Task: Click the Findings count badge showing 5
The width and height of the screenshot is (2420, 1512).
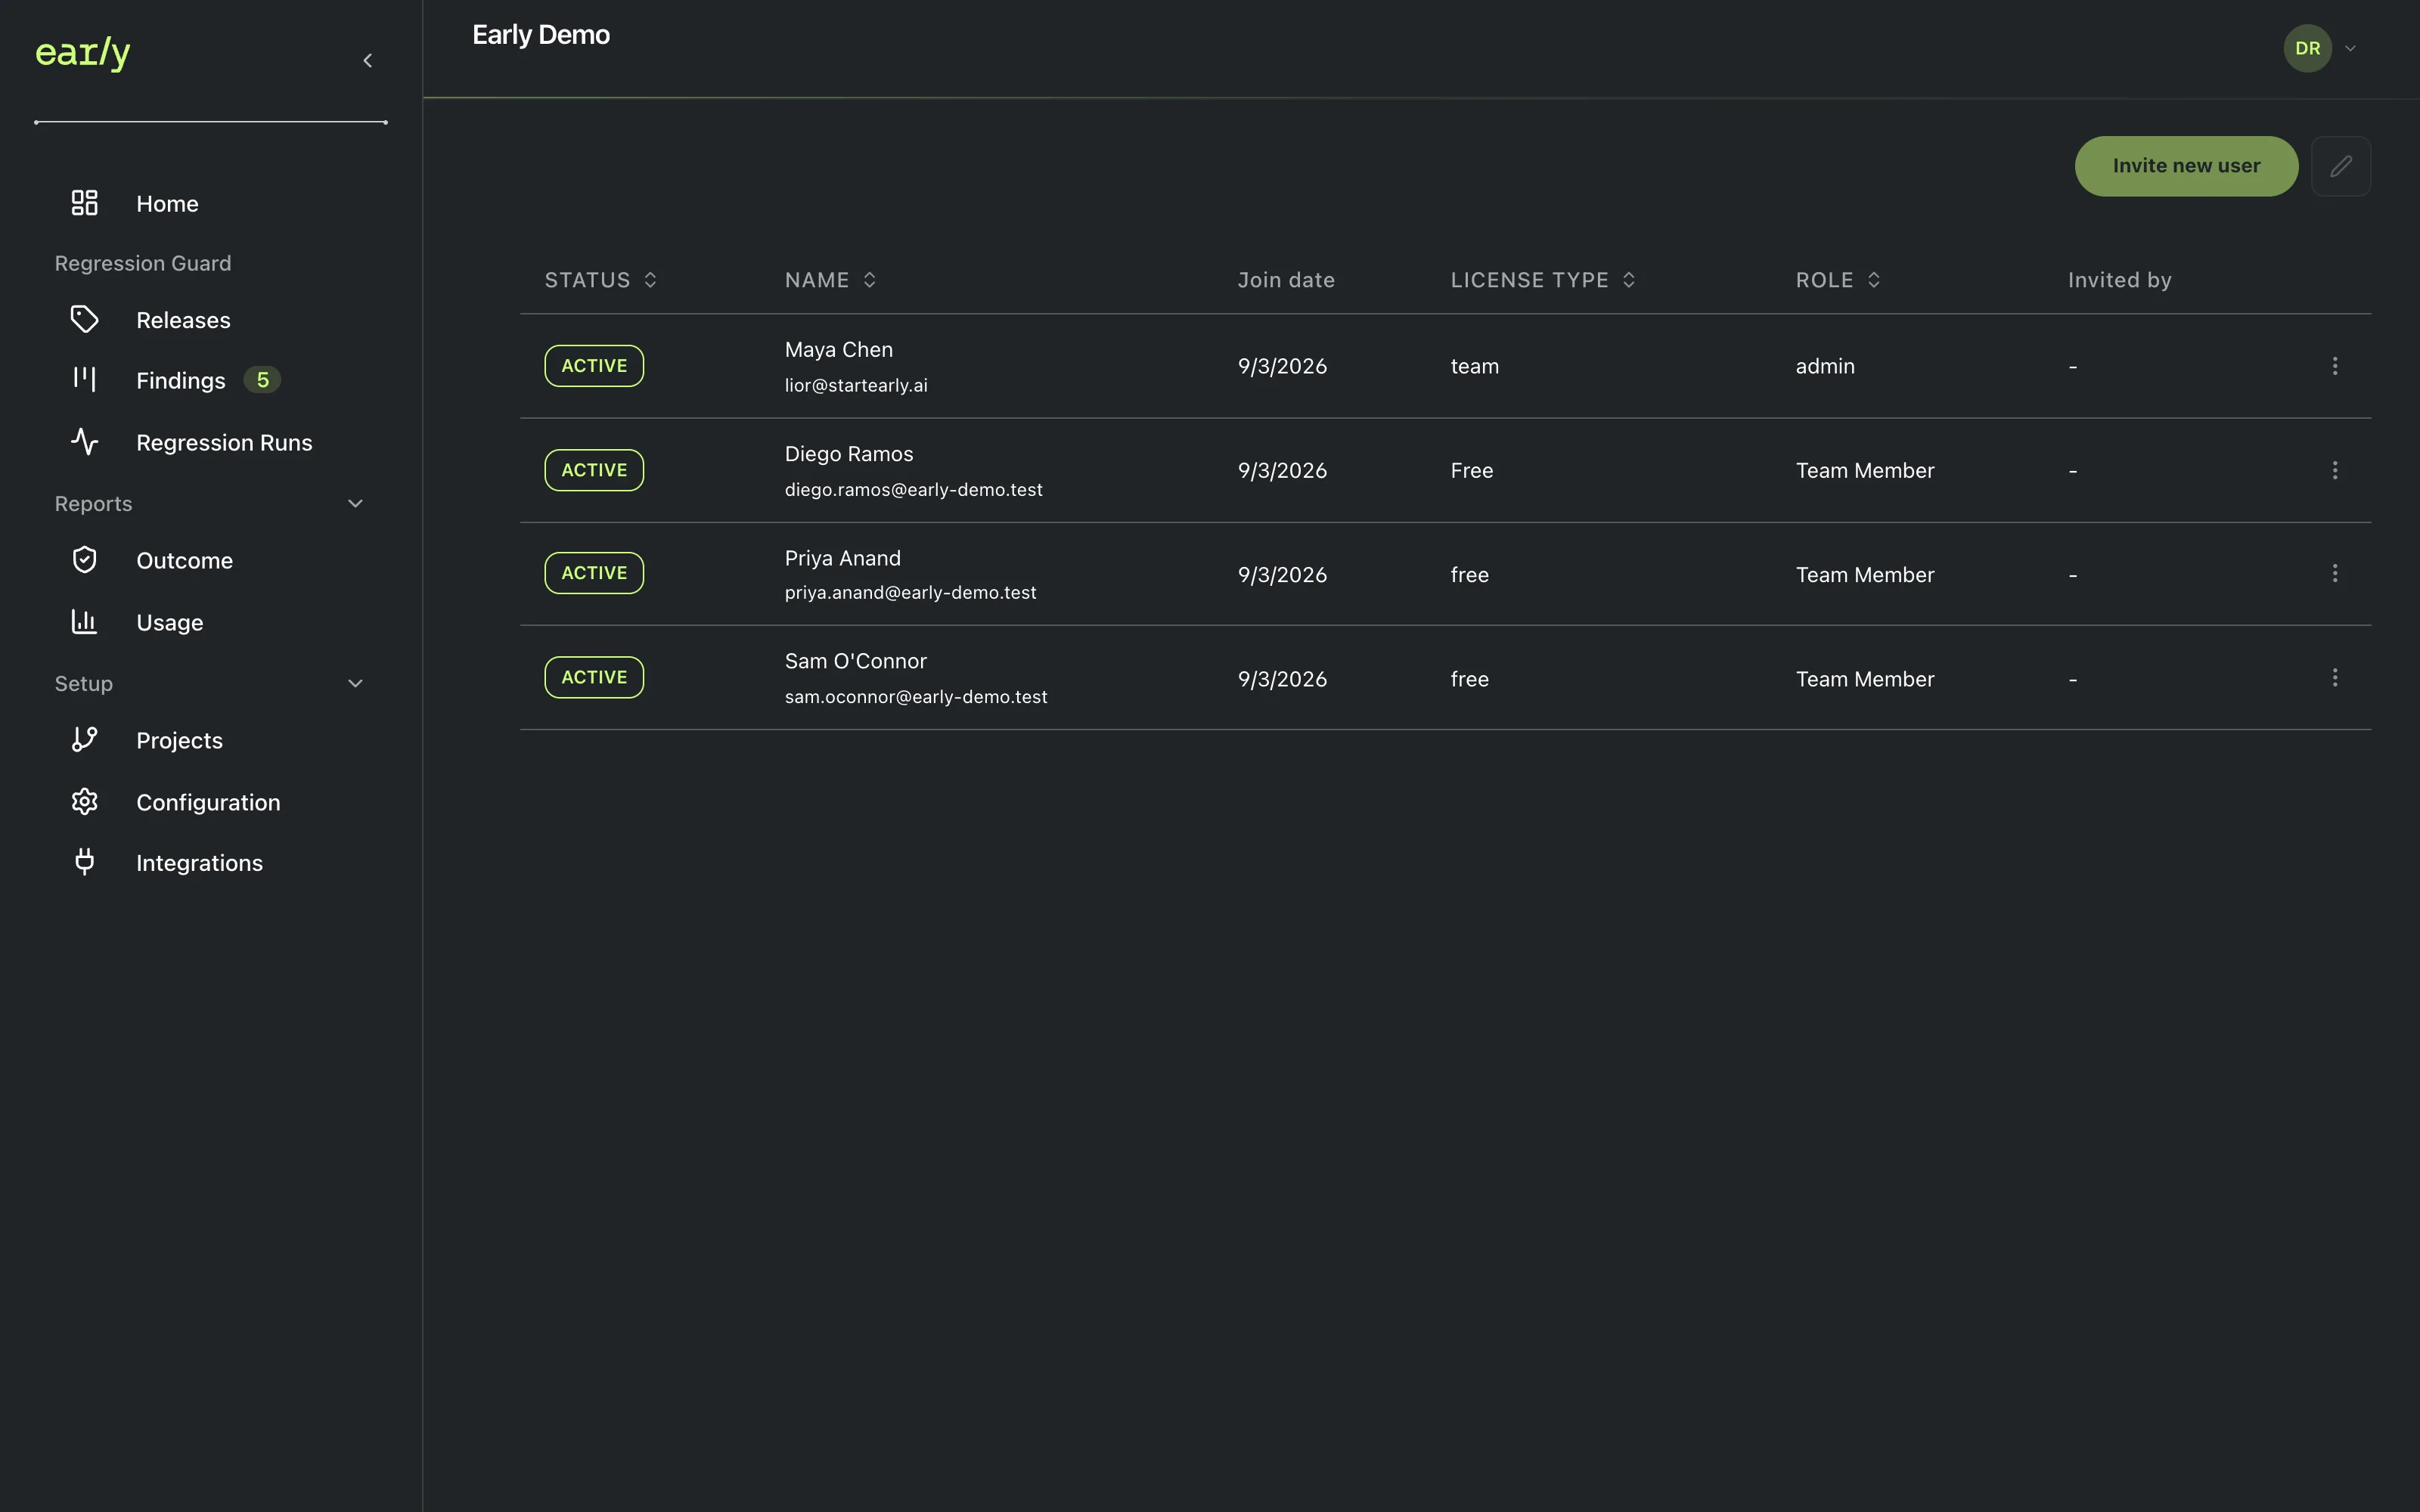Action: pos(263,380)
